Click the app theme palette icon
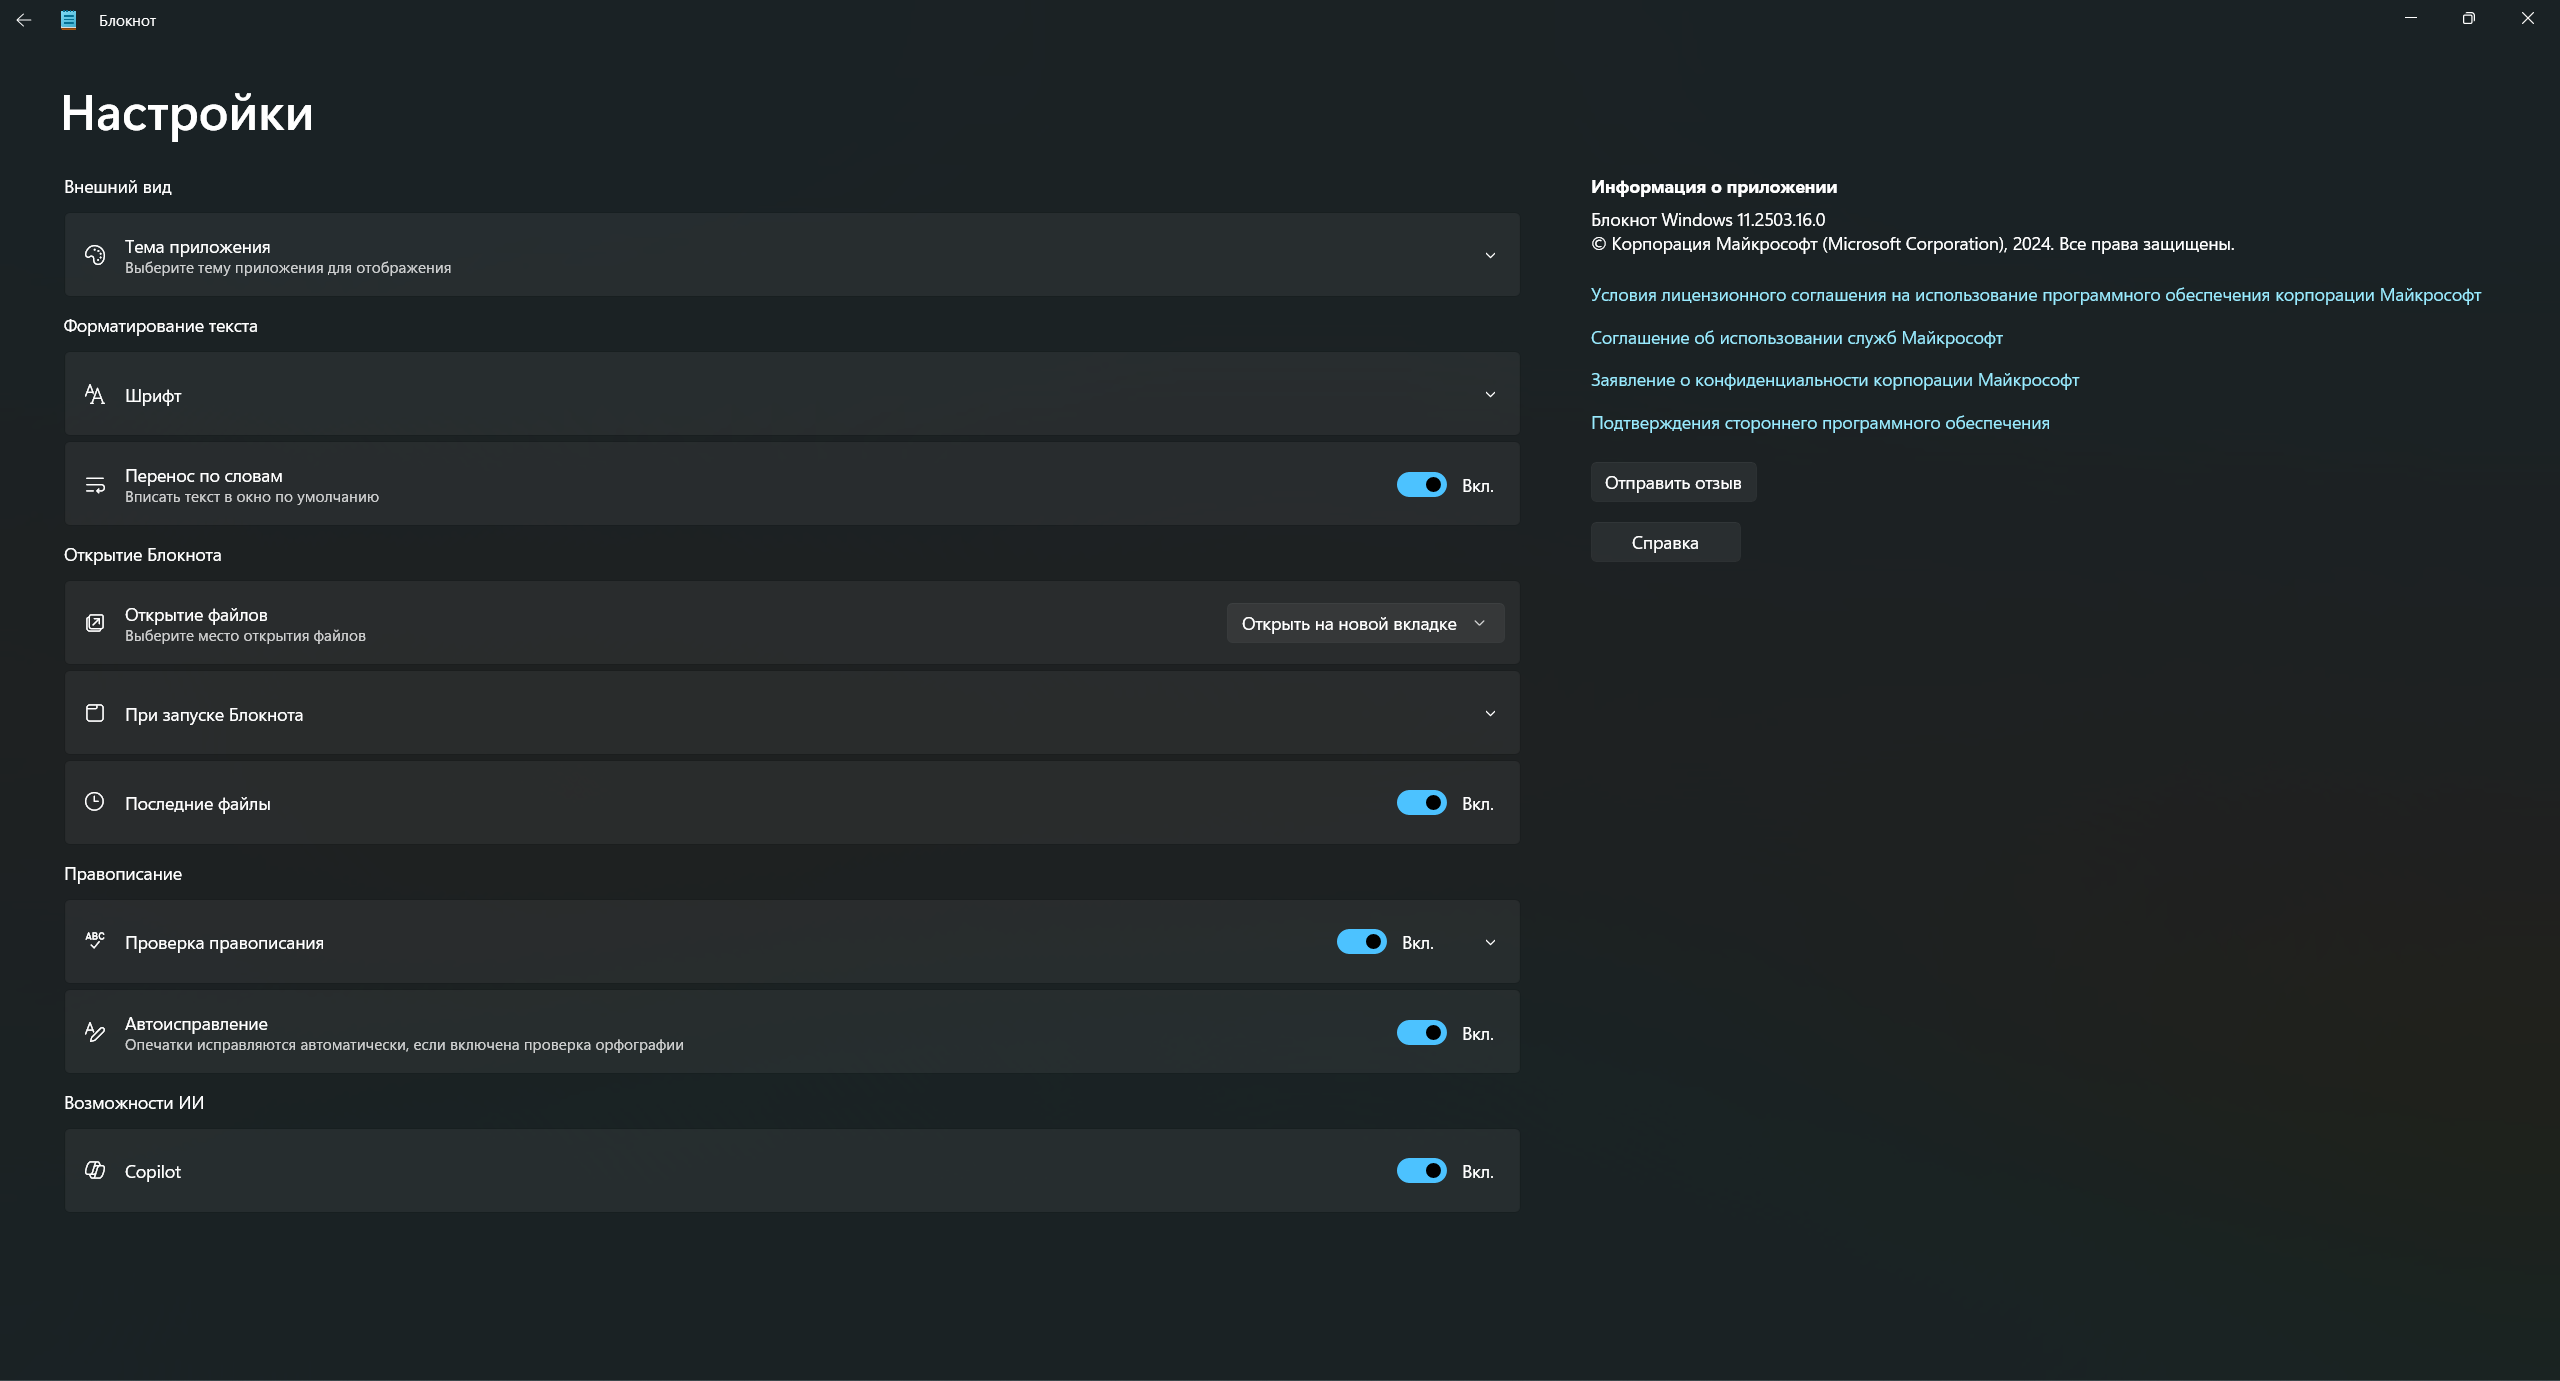This screenshot has height=1381, width=2560. tap(95, 255)
